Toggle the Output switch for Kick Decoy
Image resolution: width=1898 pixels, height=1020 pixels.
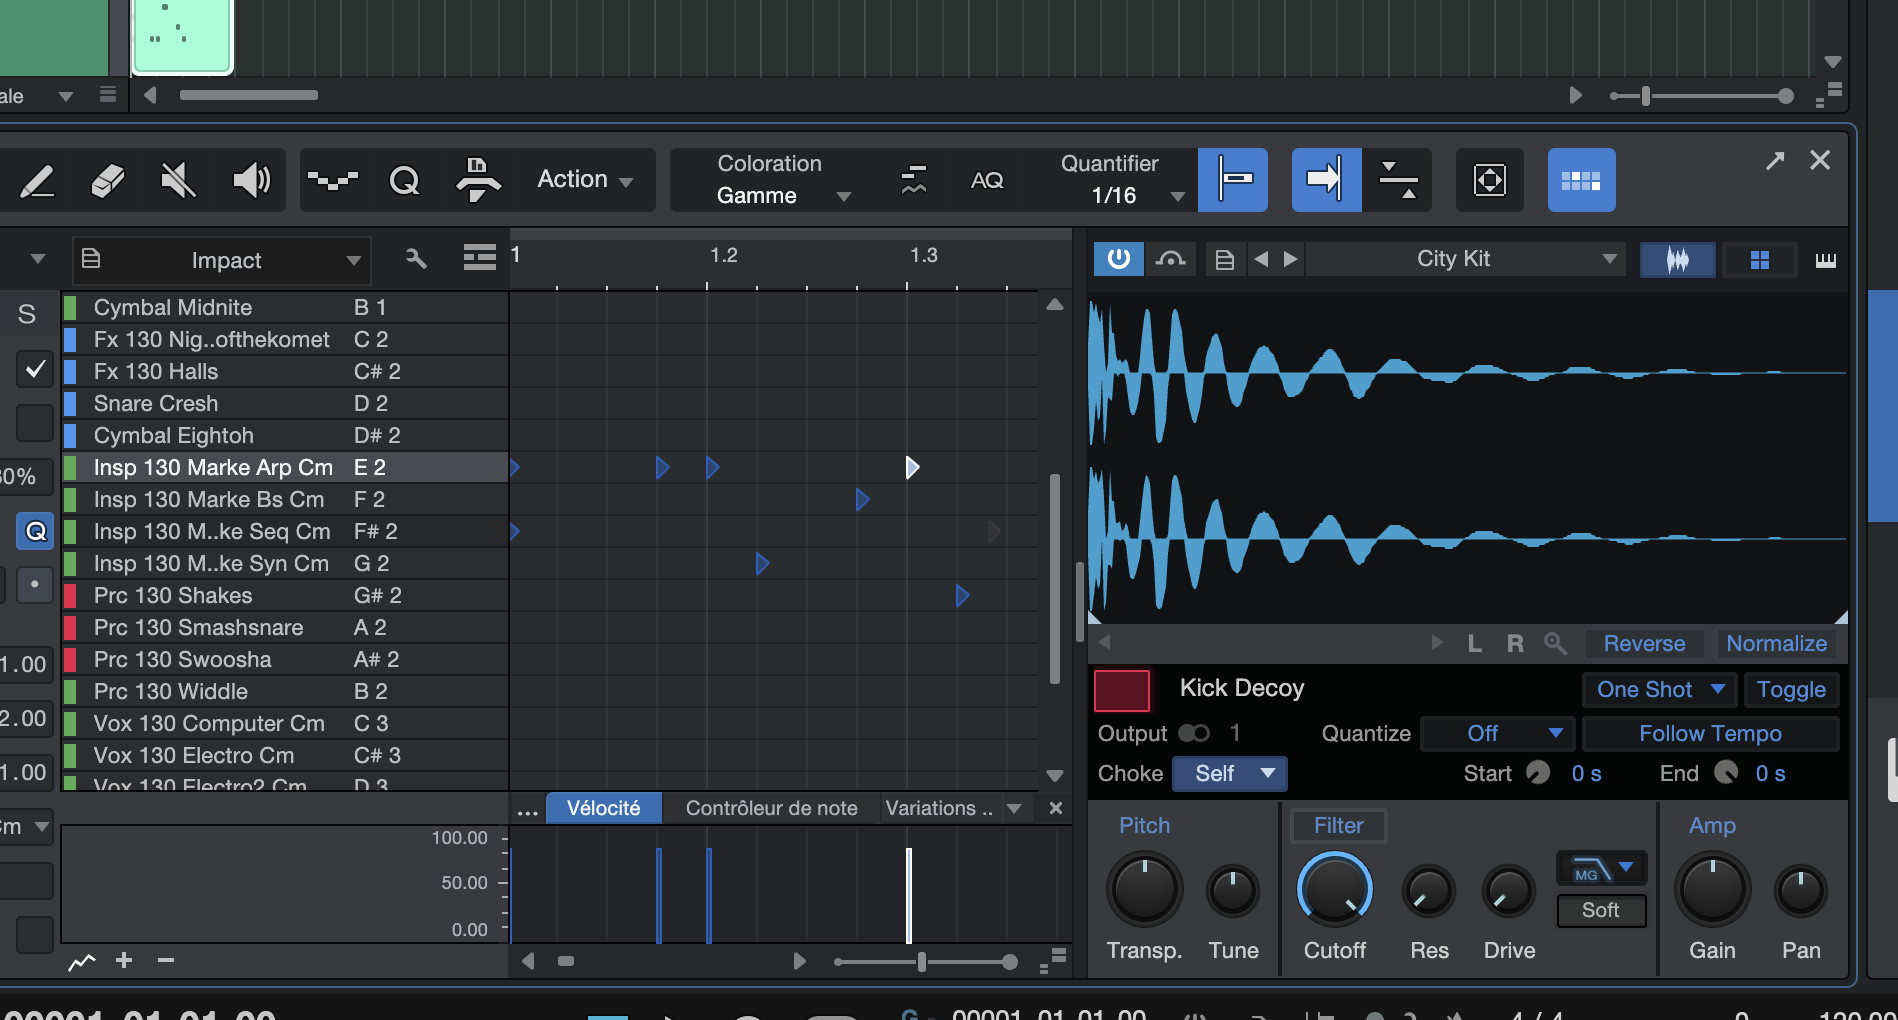[1194, 733]
